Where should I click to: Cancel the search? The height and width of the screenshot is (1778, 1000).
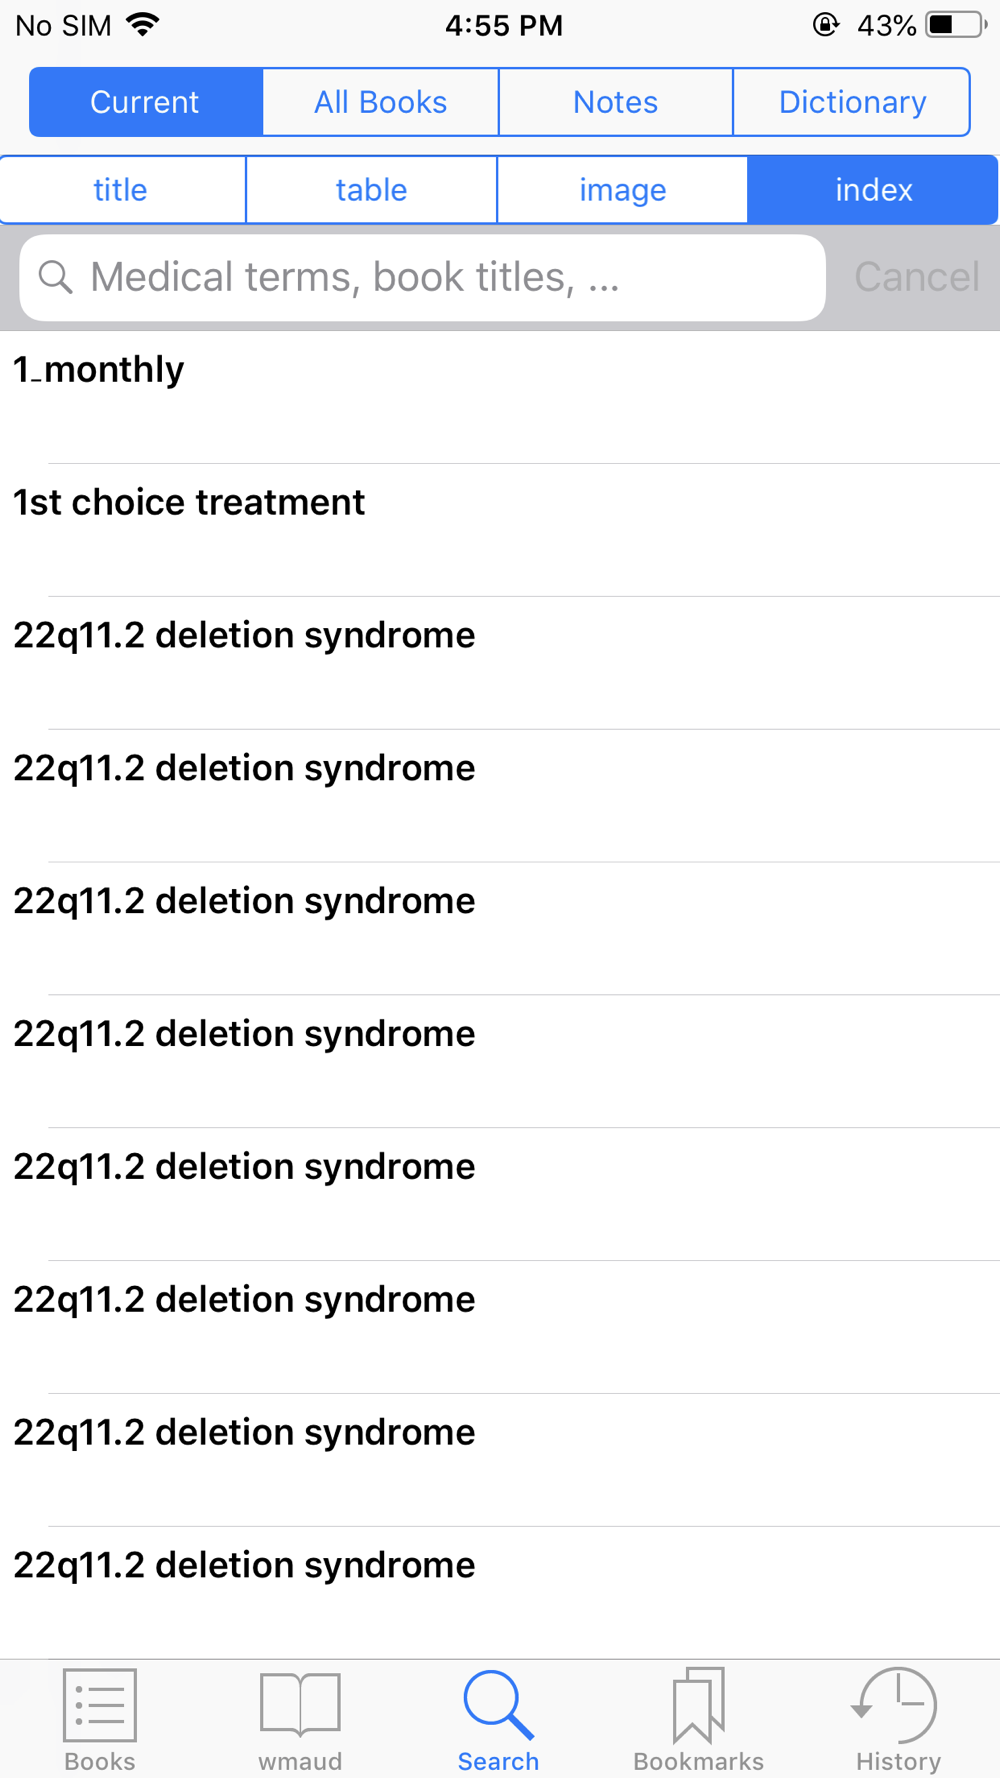917,277
